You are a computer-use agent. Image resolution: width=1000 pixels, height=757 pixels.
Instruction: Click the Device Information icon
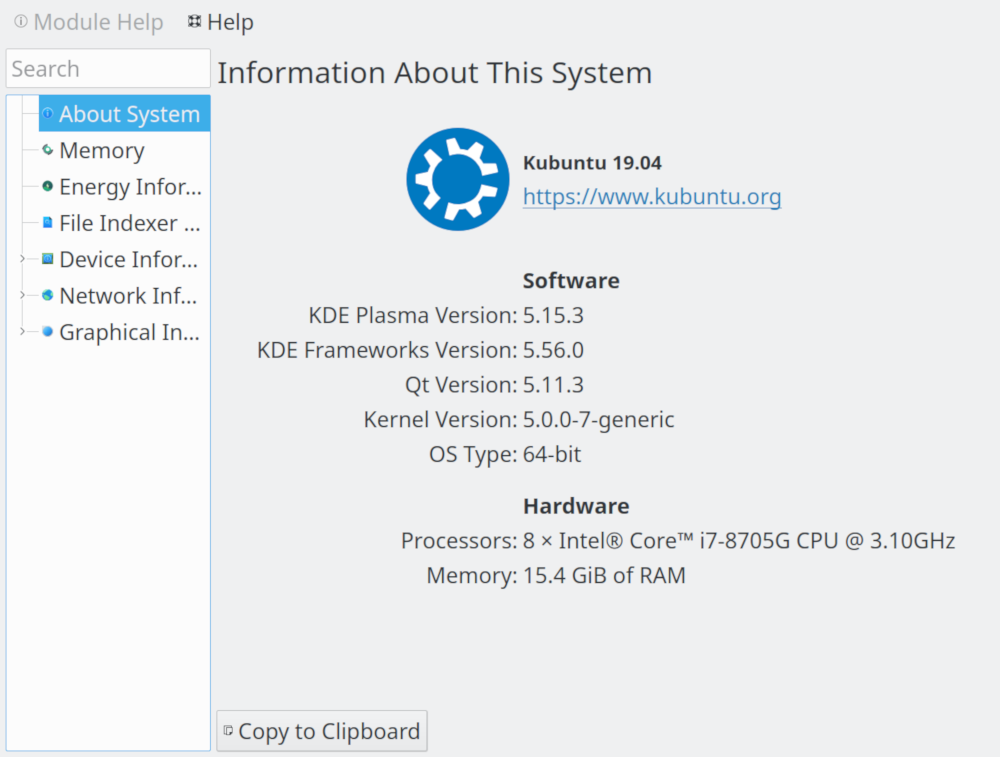tap(48, 260)
